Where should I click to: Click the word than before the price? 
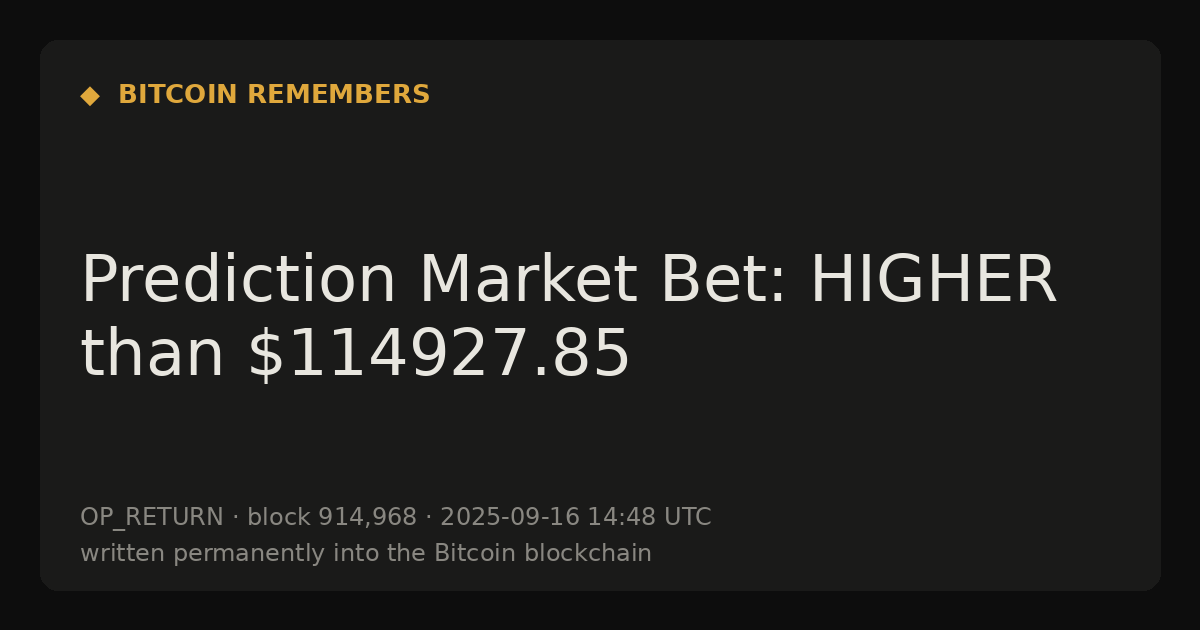pyautogui.click(x=153, y=354)
